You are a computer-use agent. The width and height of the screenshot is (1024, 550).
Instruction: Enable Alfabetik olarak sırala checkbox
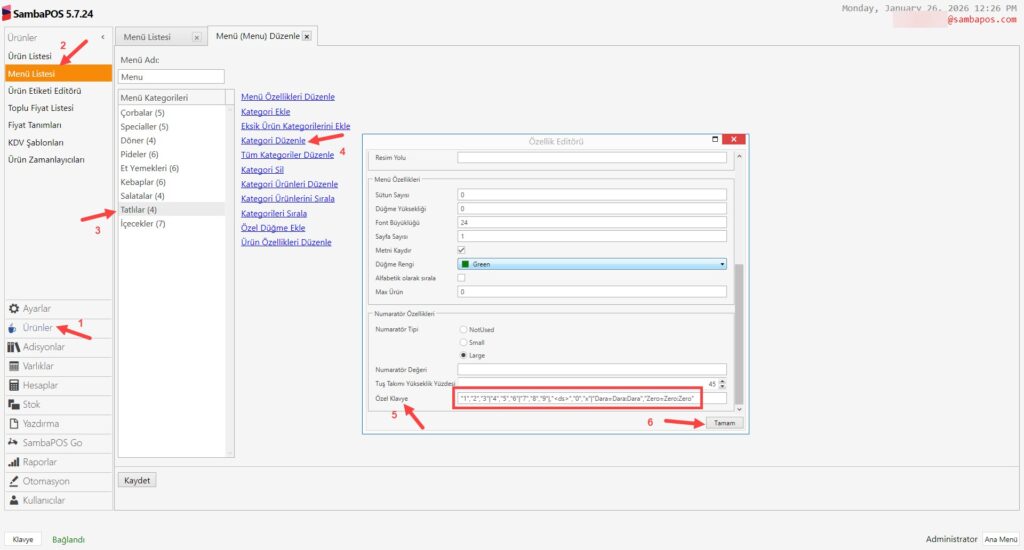(x=461, y=277)
